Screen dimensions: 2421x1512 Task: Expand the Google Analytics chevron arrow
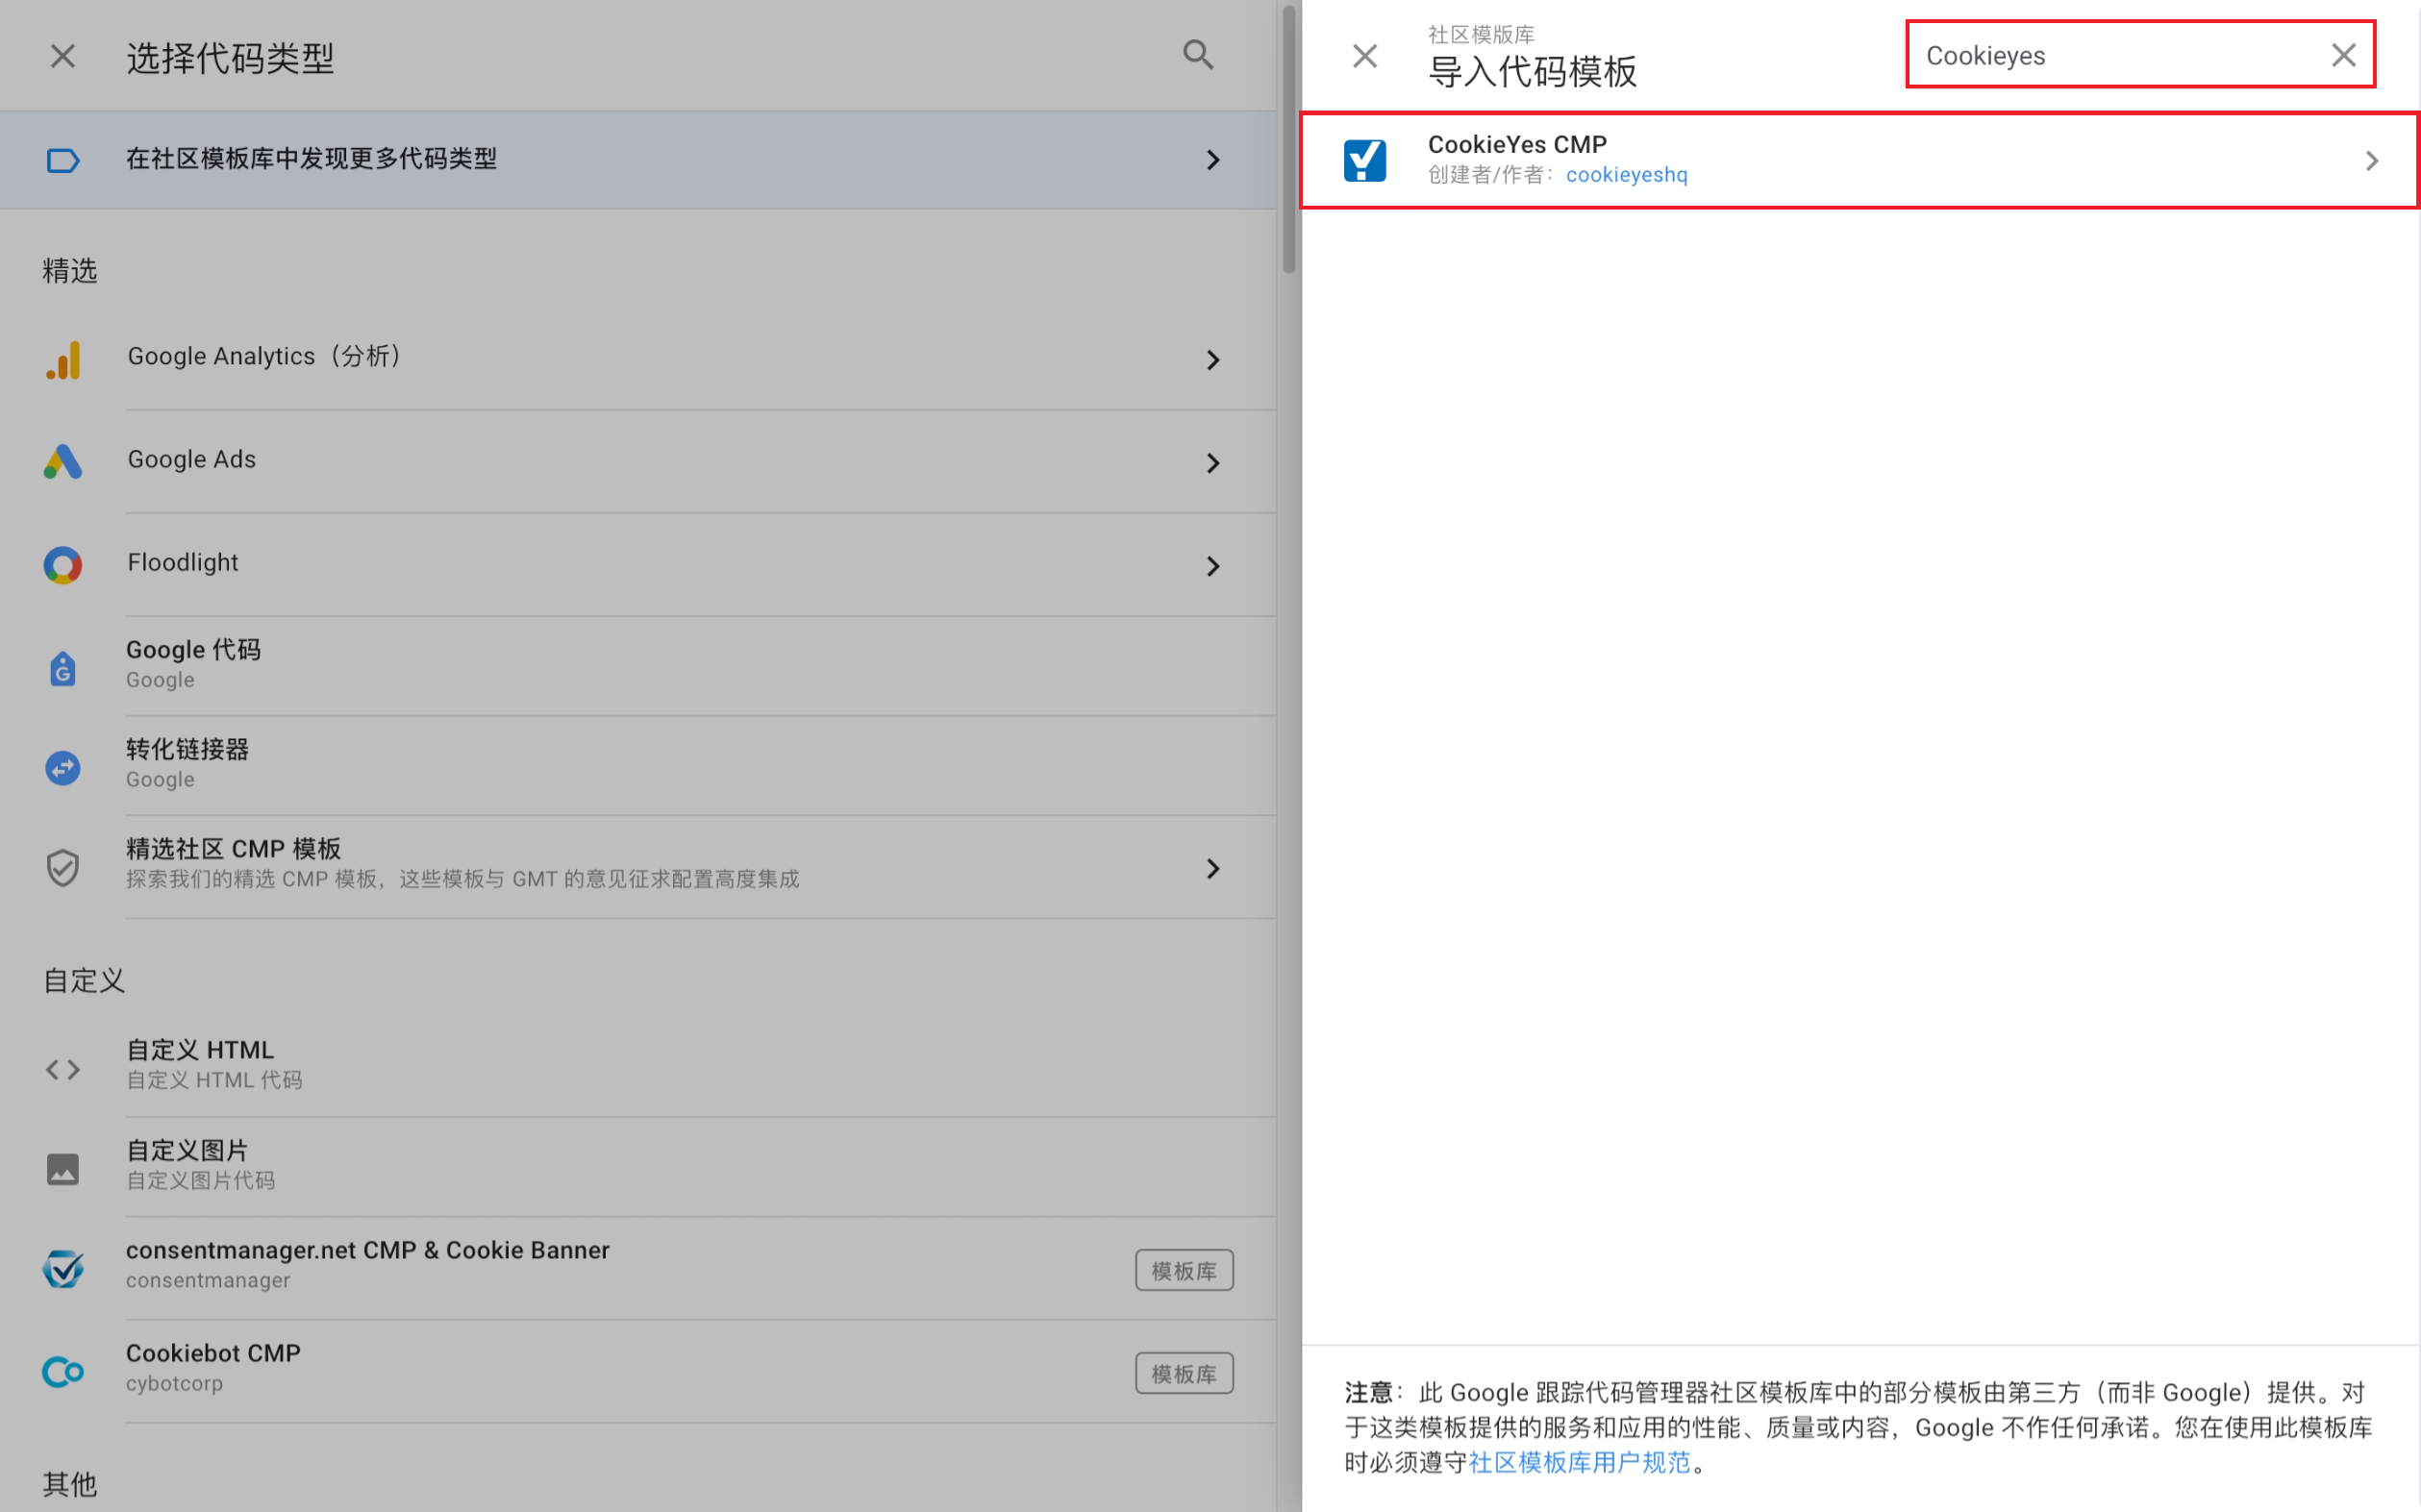click(x=1213, y=360)
